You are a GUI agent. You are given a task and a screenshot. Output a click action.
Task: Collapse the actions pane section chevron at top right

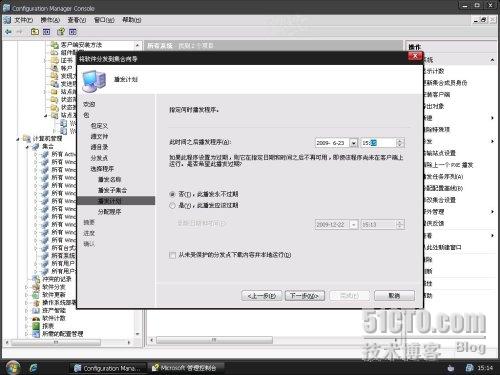point(492,60)
